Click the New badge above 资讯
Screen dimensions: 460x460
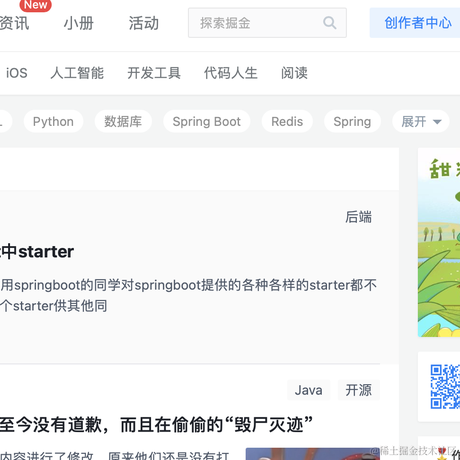[35, 5]
